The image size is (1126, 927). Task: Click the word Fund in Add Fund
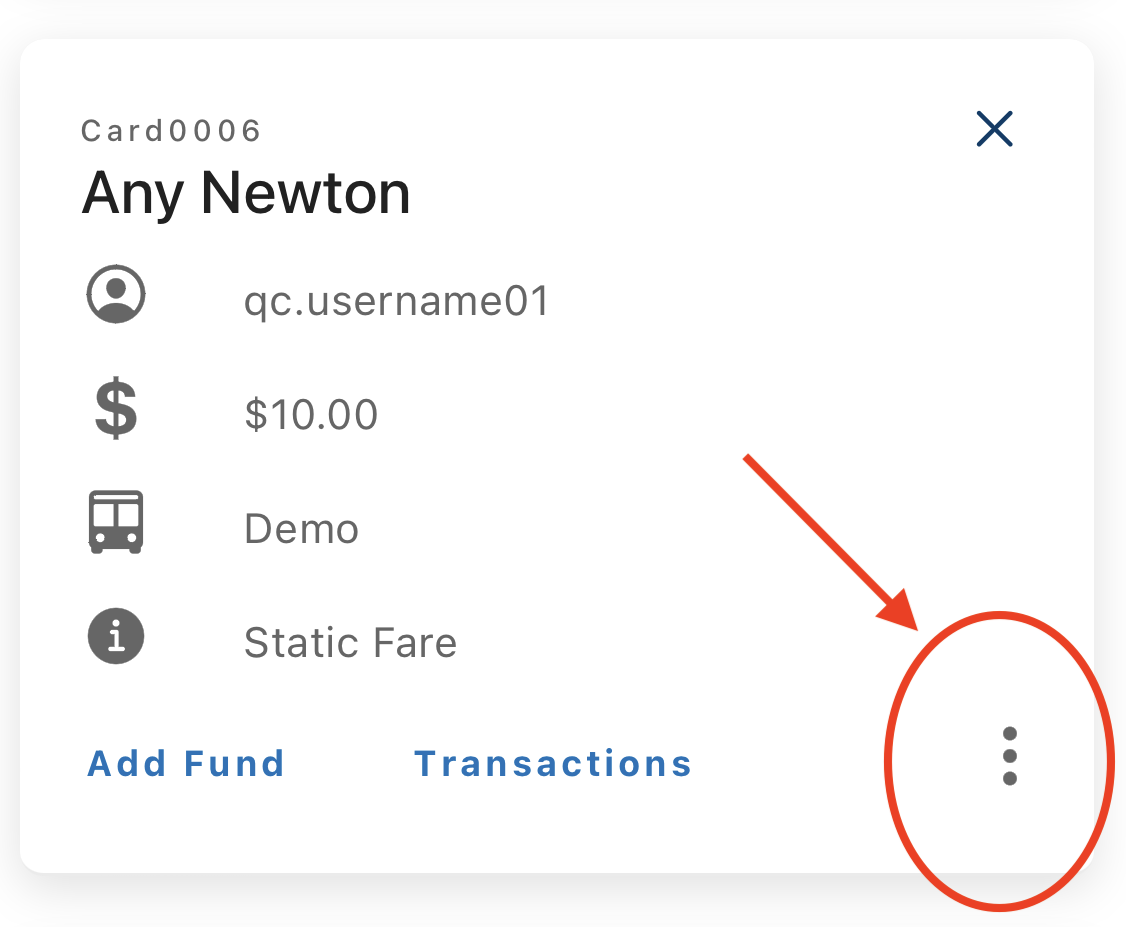point(235,763)
